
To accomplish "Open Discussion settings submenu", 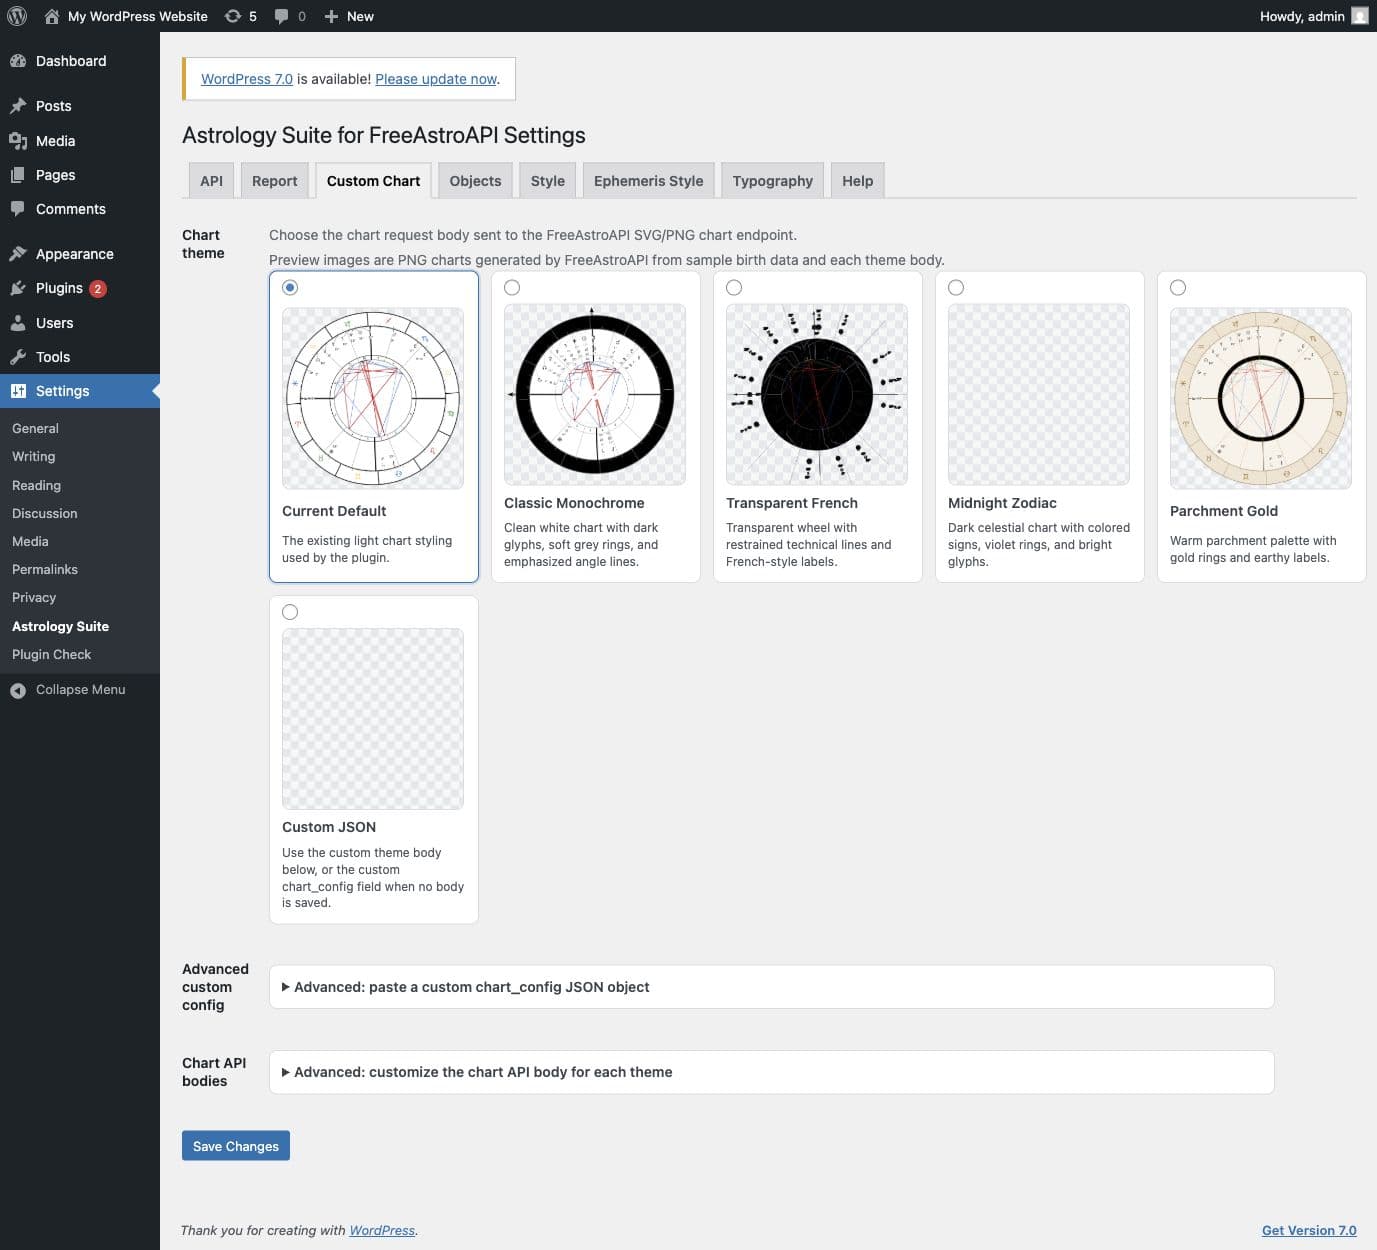I will pyautogui.click(x=45, y=513).
